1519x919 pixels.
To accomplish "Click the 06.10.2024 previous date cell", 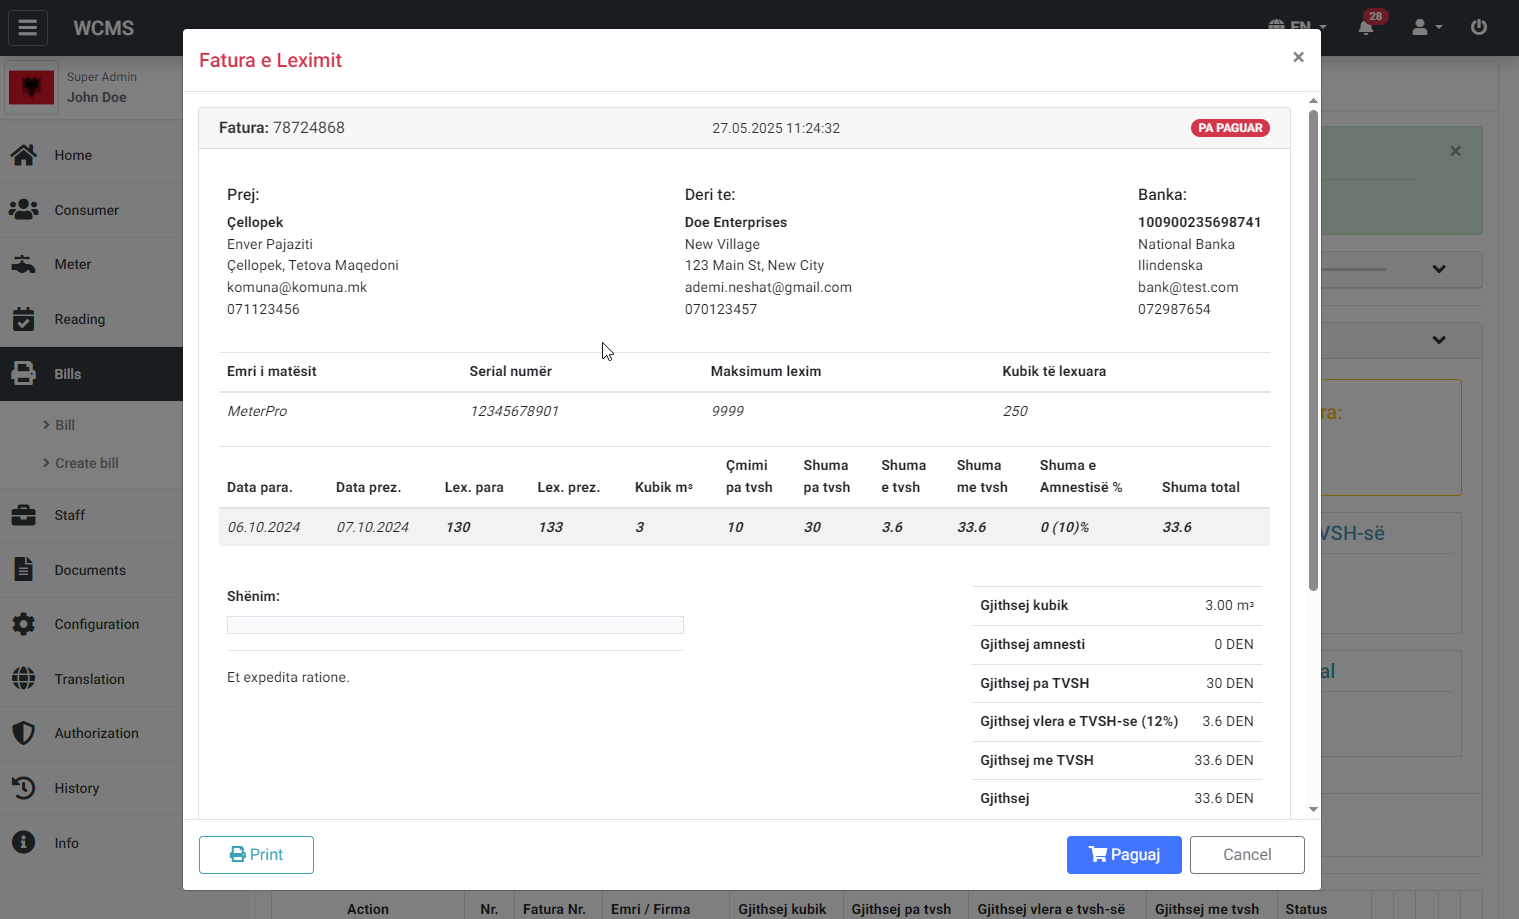I will pyautogui.click(x=264, y=527).
